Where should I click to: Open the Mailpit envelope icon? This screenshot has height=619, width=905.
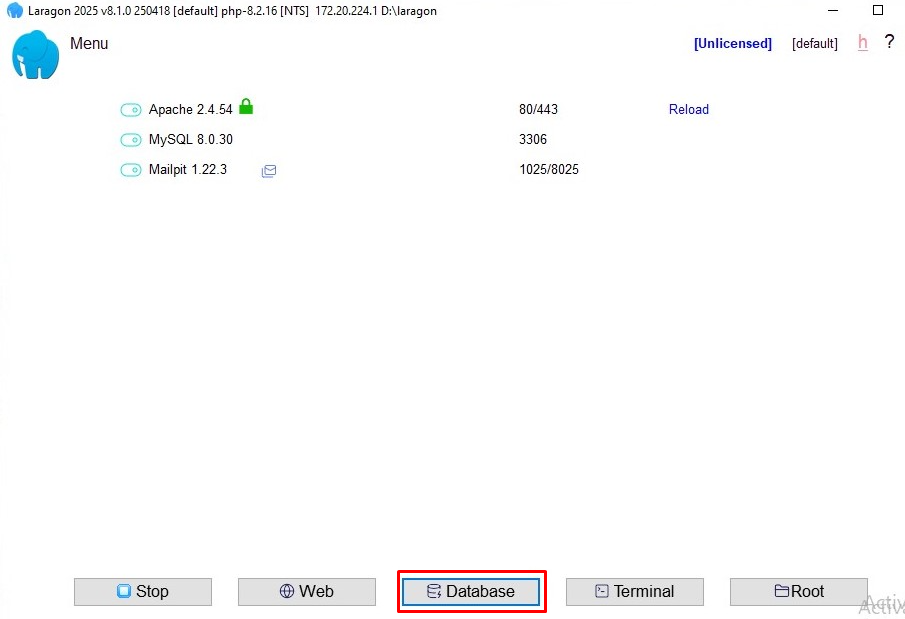tap(269, 171)
